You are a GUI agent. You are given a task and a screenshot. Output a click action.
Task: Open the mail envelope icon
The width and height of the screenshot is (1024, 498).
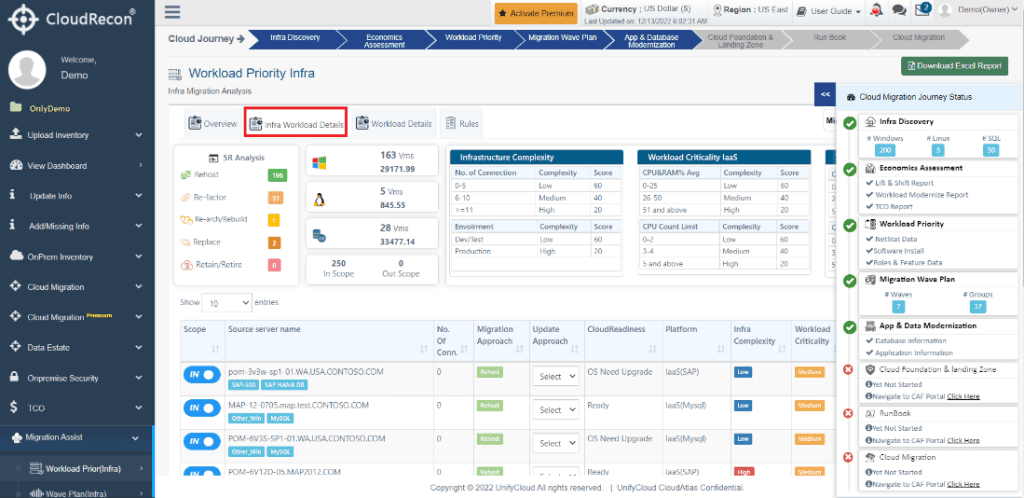[922, 10]
